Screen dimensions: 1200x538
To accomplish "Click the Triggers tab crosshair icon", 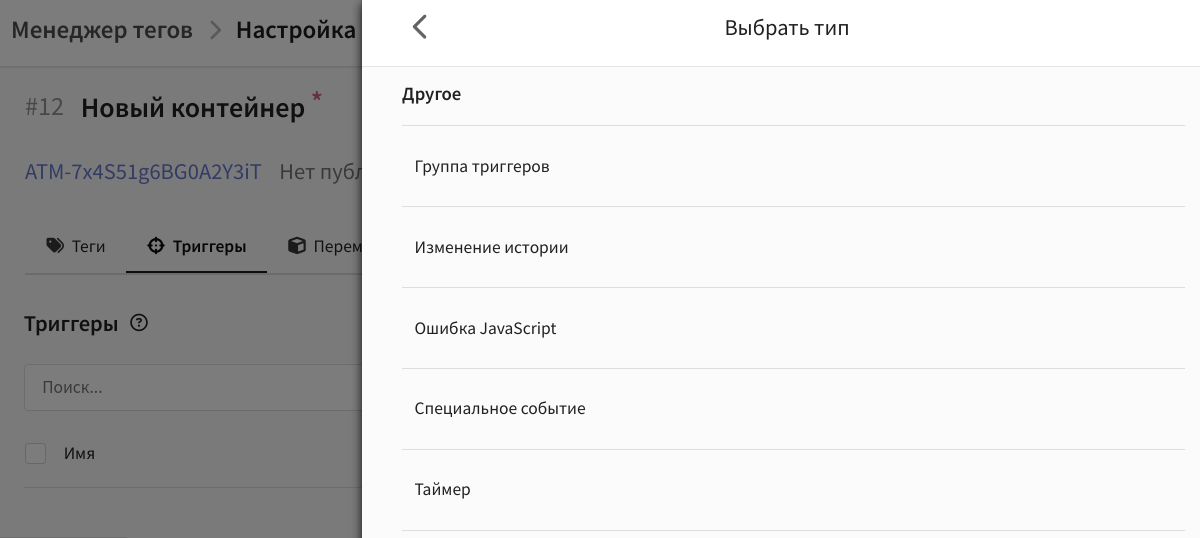I will (x=155, y=245).
